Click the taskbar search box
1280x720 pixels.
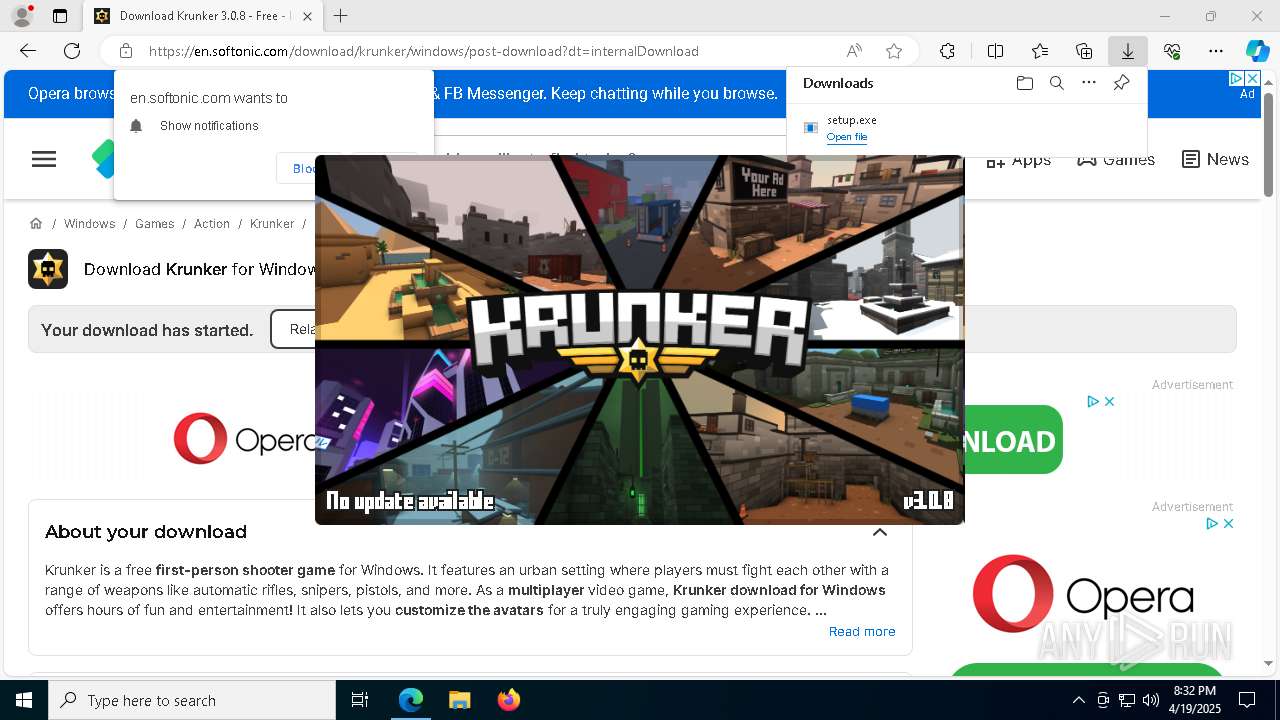point(192,700)
